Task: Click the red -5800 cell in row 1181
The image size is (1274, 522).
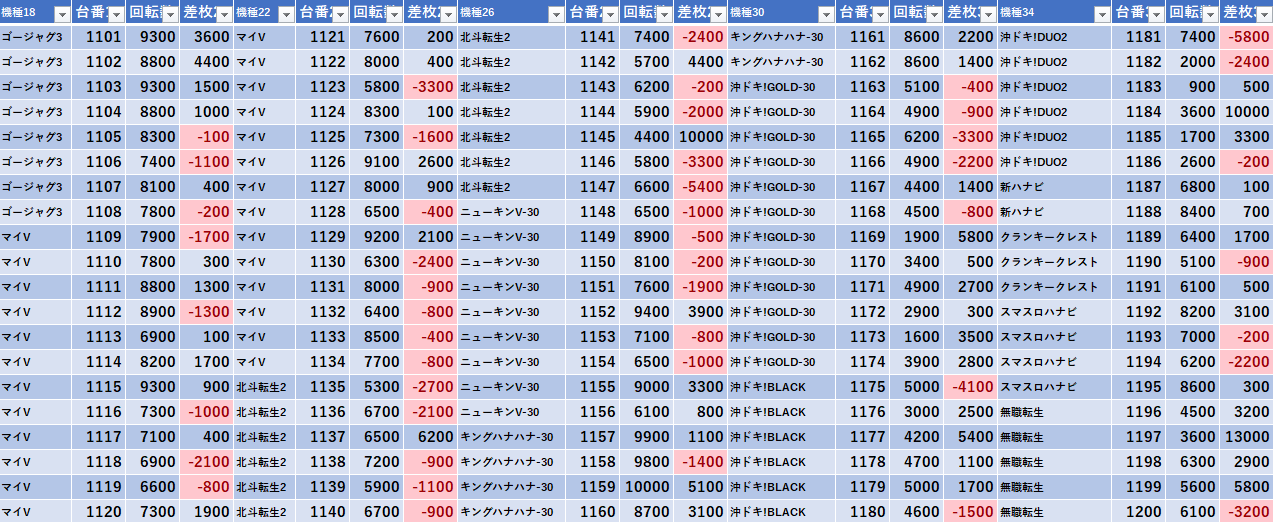Action: 1246,37
